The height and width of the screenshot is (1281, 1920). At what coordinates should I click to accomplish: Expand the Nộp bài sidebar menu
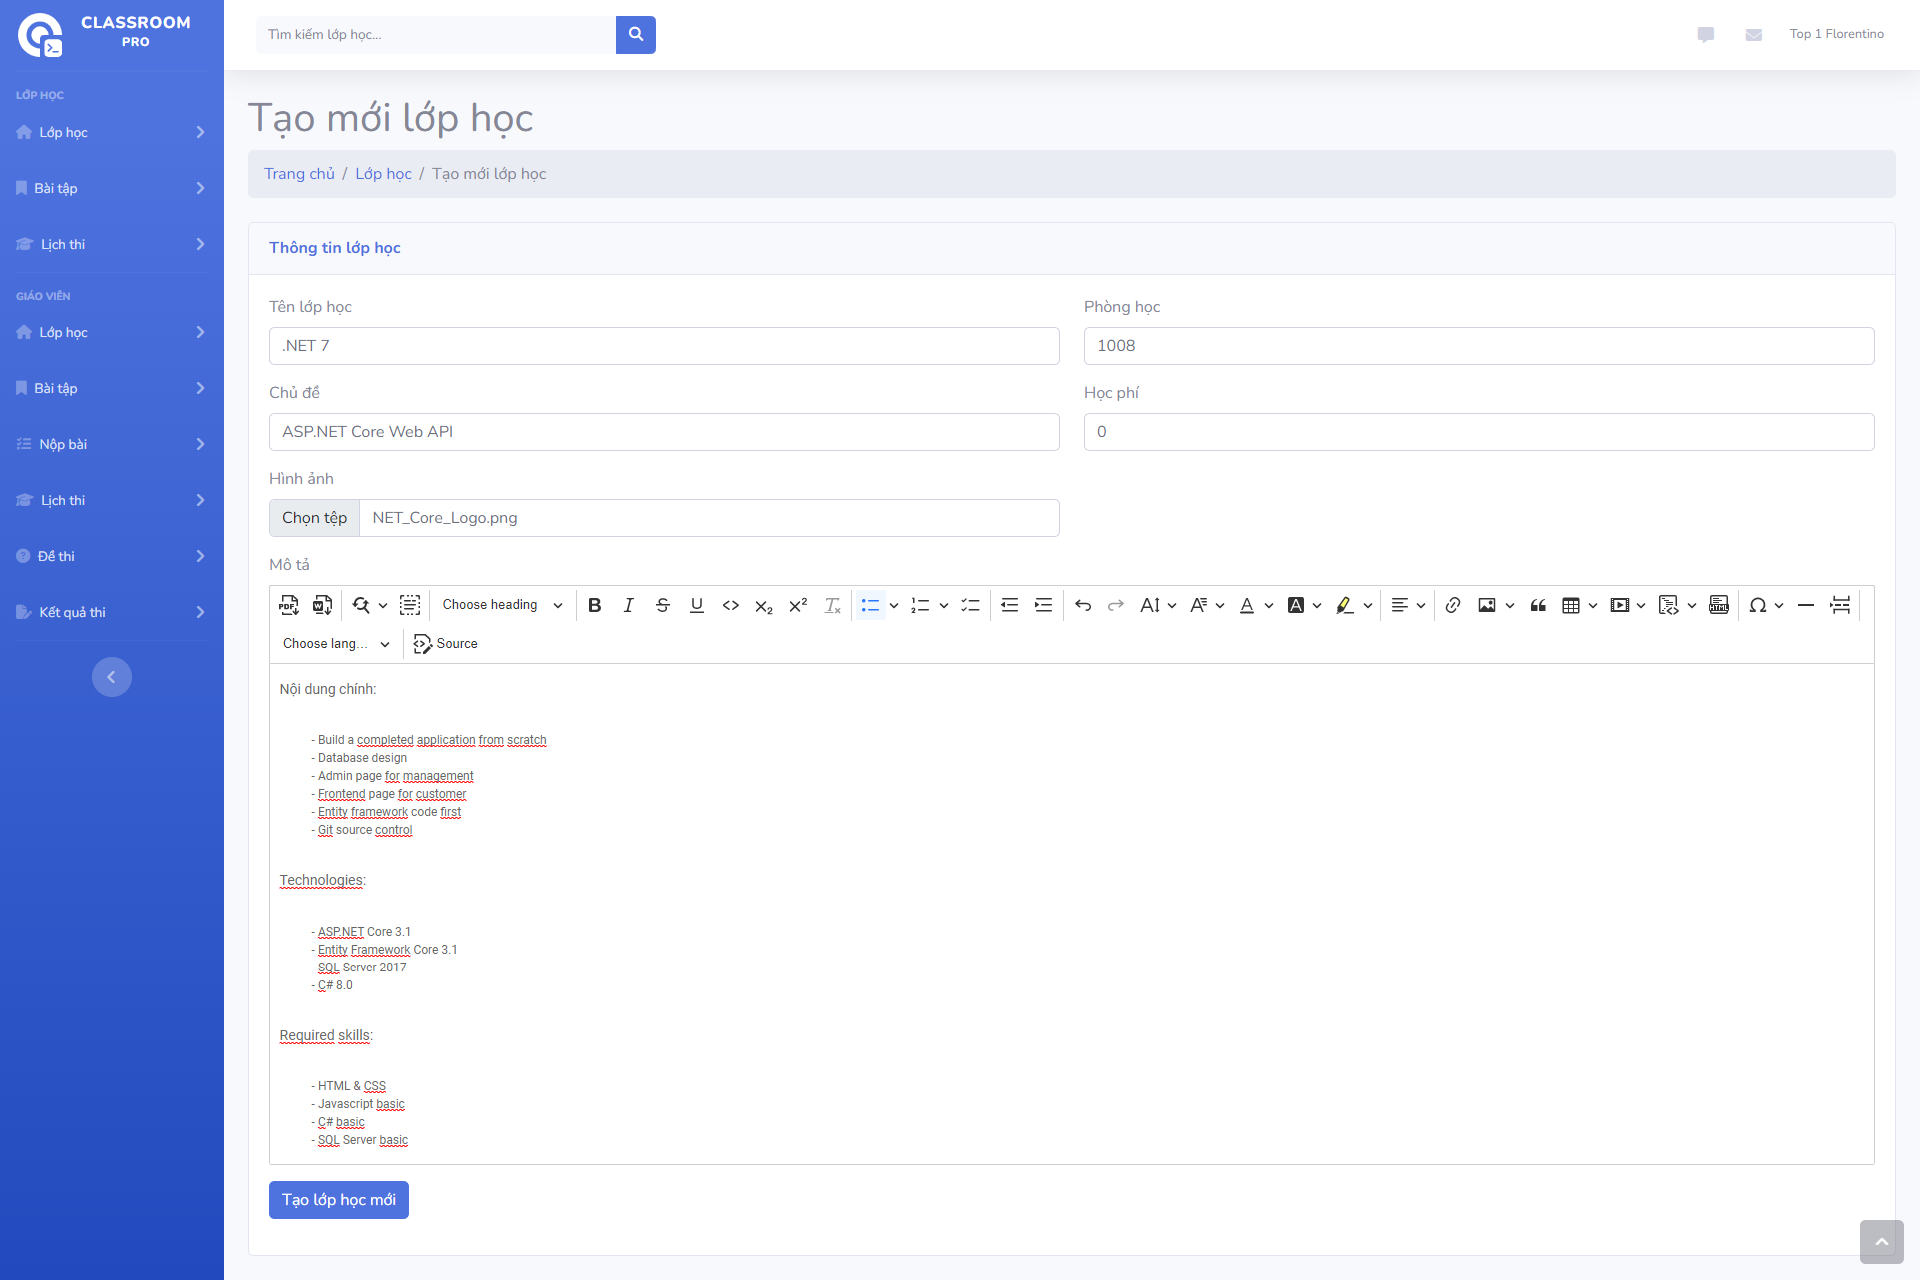[x=112, y=444]
